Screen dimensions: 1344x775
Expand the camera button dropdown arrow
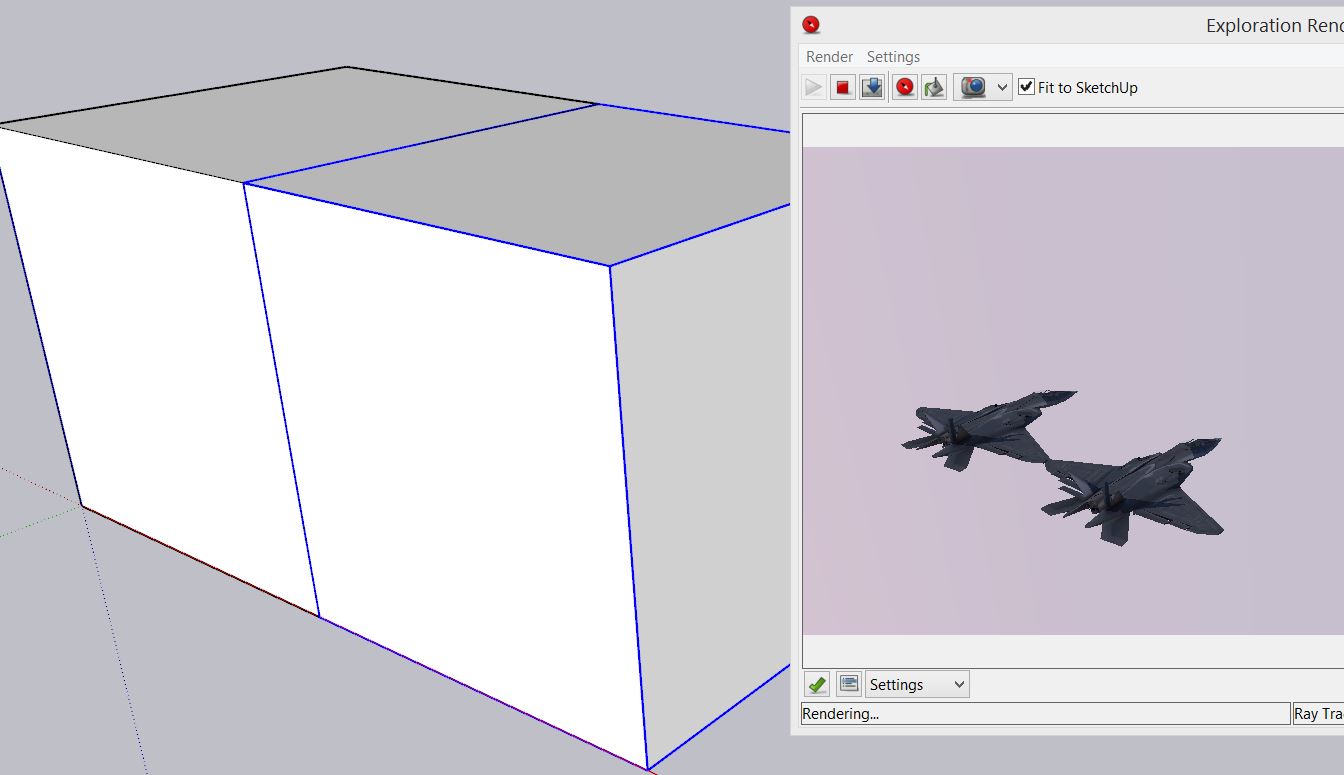coord(1003,87)
